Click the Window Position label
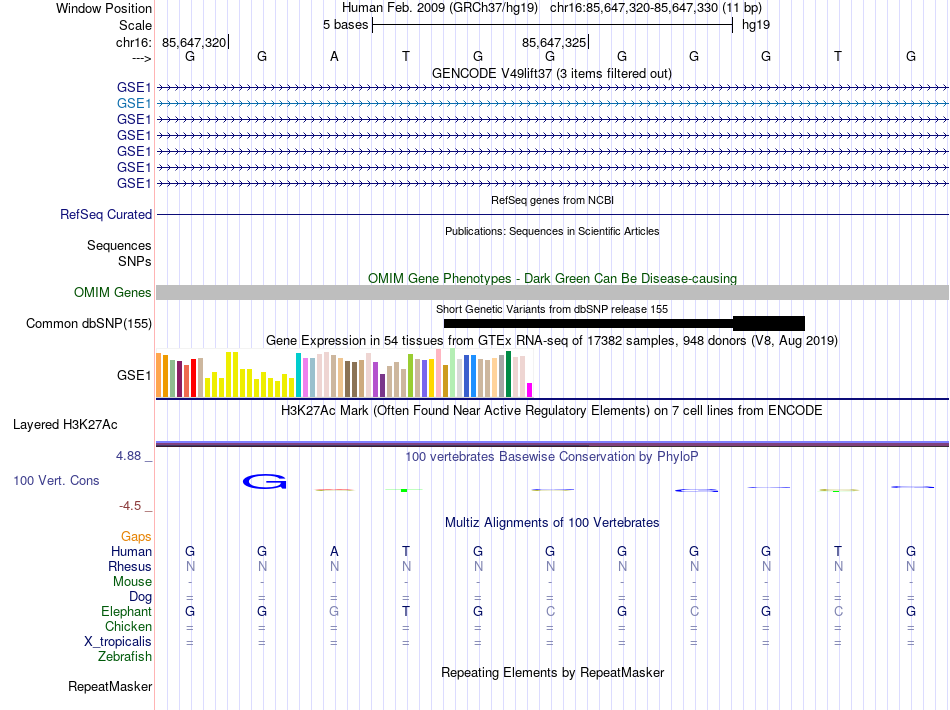The image size is (950, 710). [x=104, y=8]
